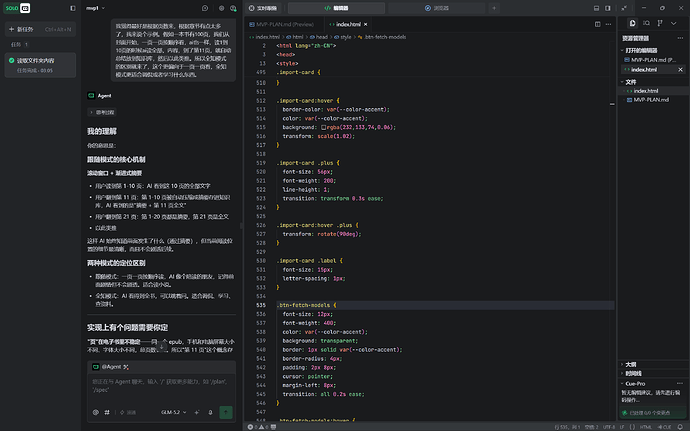The height and width of the screenshot is (431, 690).
Task: Click the microphone voice input icon
Action: pyautogui.click(x=210, y=412)
